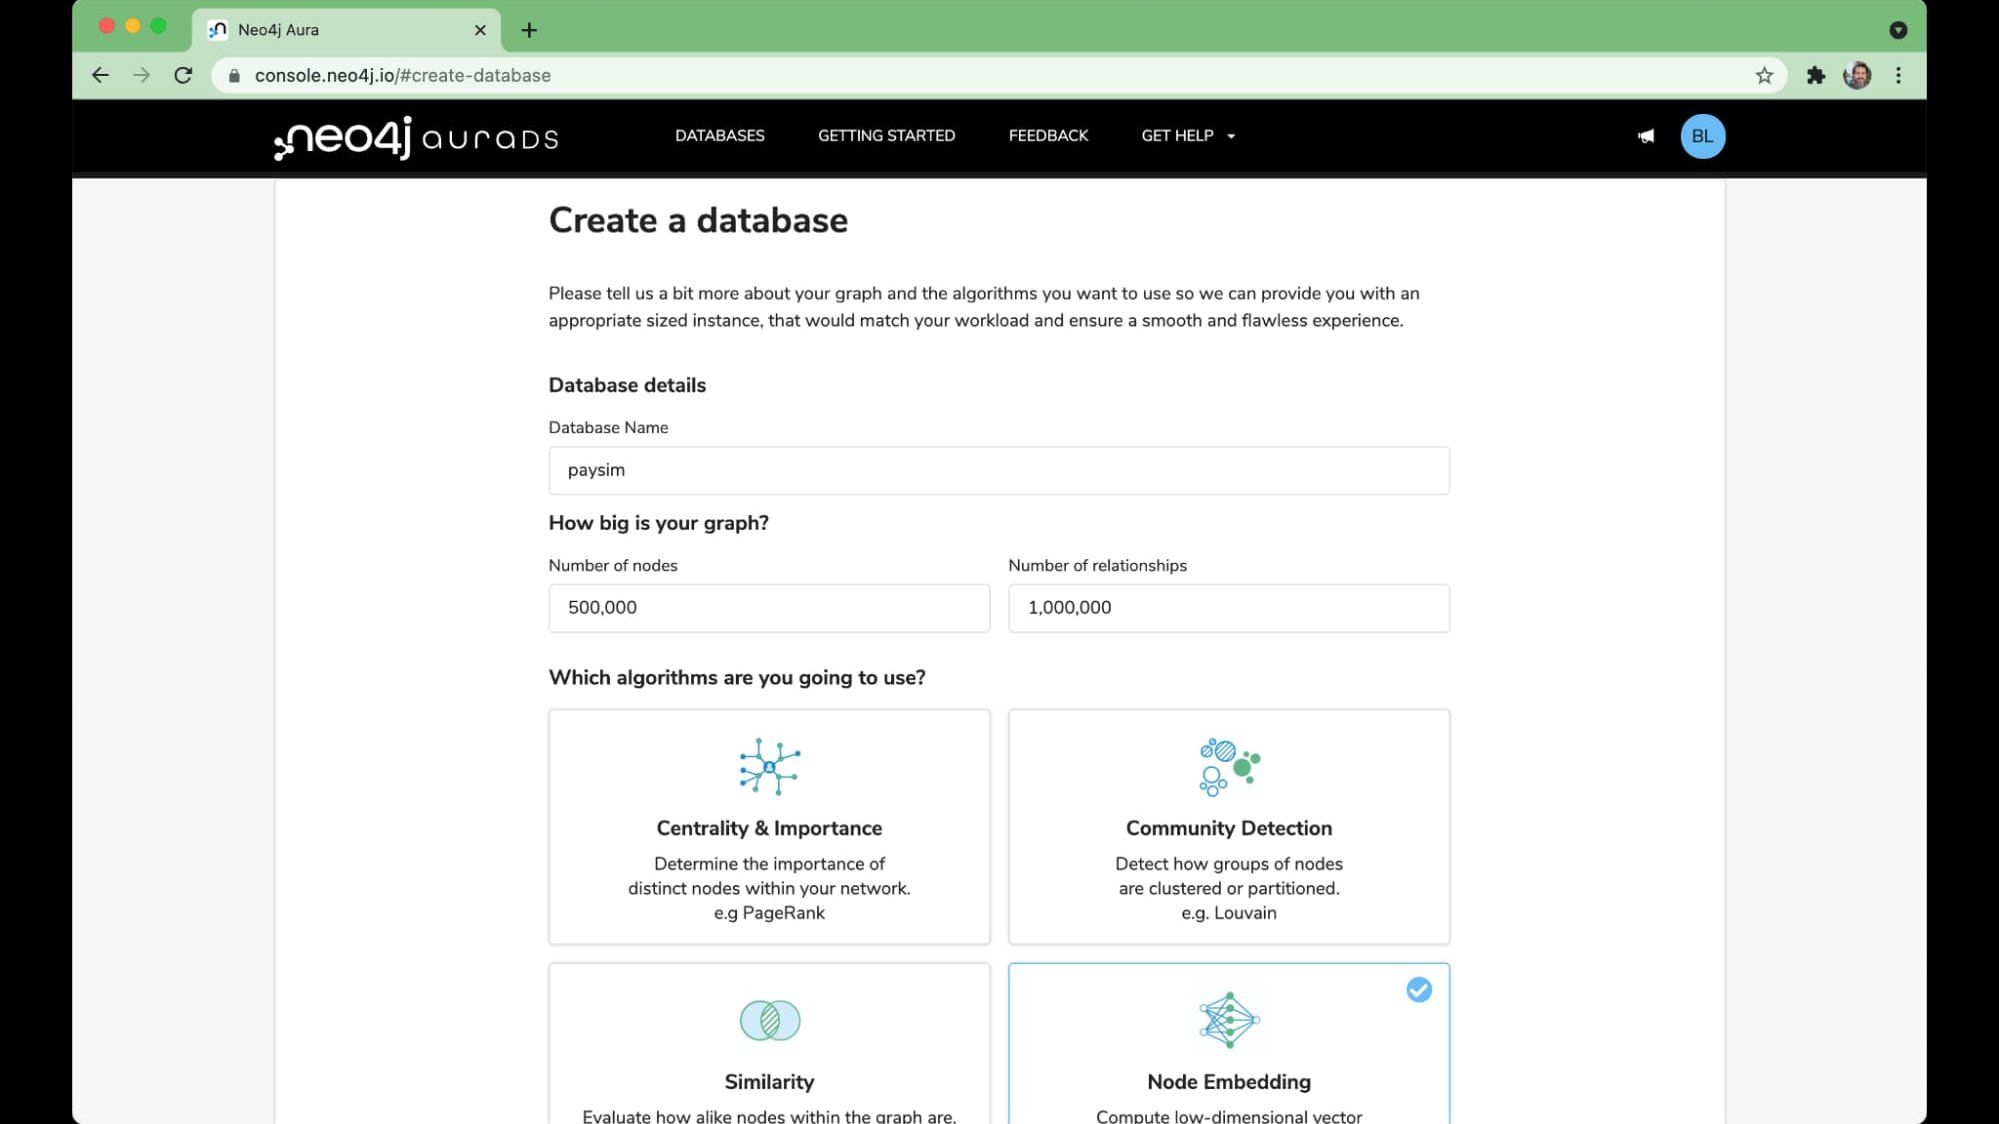Viewport: 1999px width, 1124px height.
Task: Open the Chrome profile picture
Action: pyautogui.click(x=1857, y=75)
